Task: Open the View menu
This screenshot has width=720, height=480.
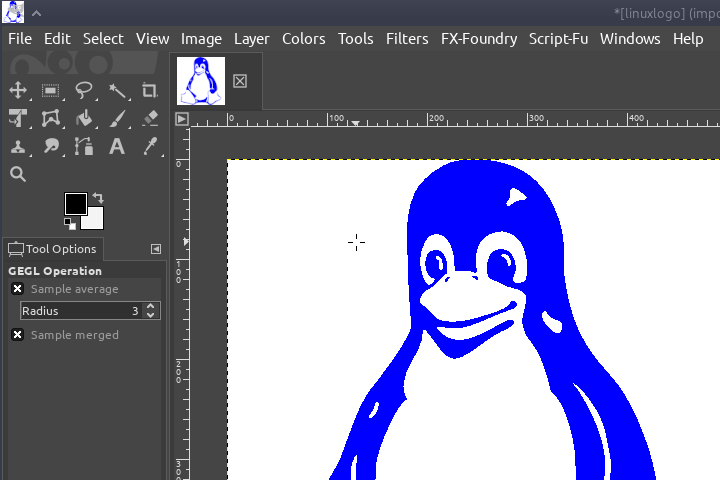Action: click(x=152, y=39)
